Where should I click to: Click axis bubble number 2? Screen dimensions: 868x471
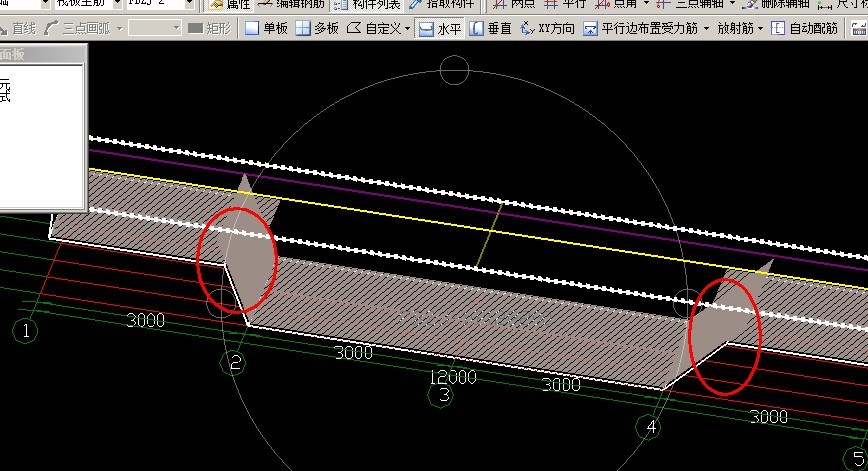[x=234, y=363]
